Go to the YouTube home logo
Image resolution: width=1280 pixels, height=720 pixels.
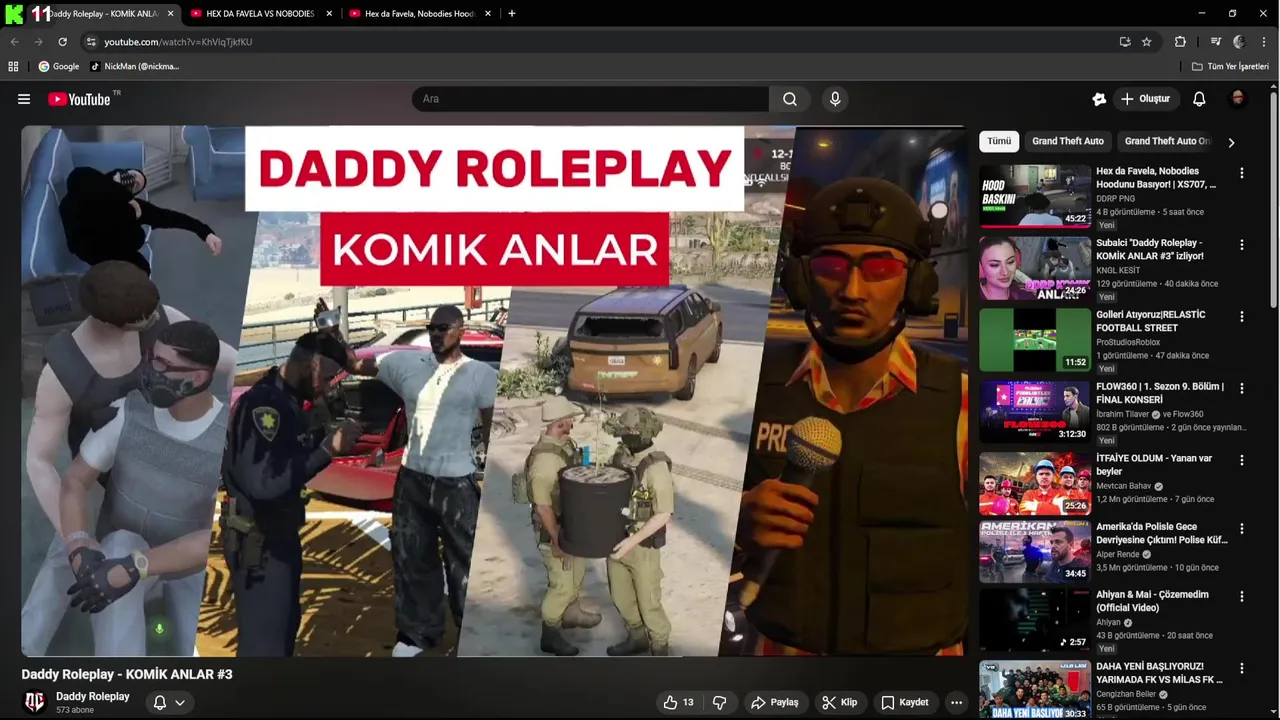point(79,99)
